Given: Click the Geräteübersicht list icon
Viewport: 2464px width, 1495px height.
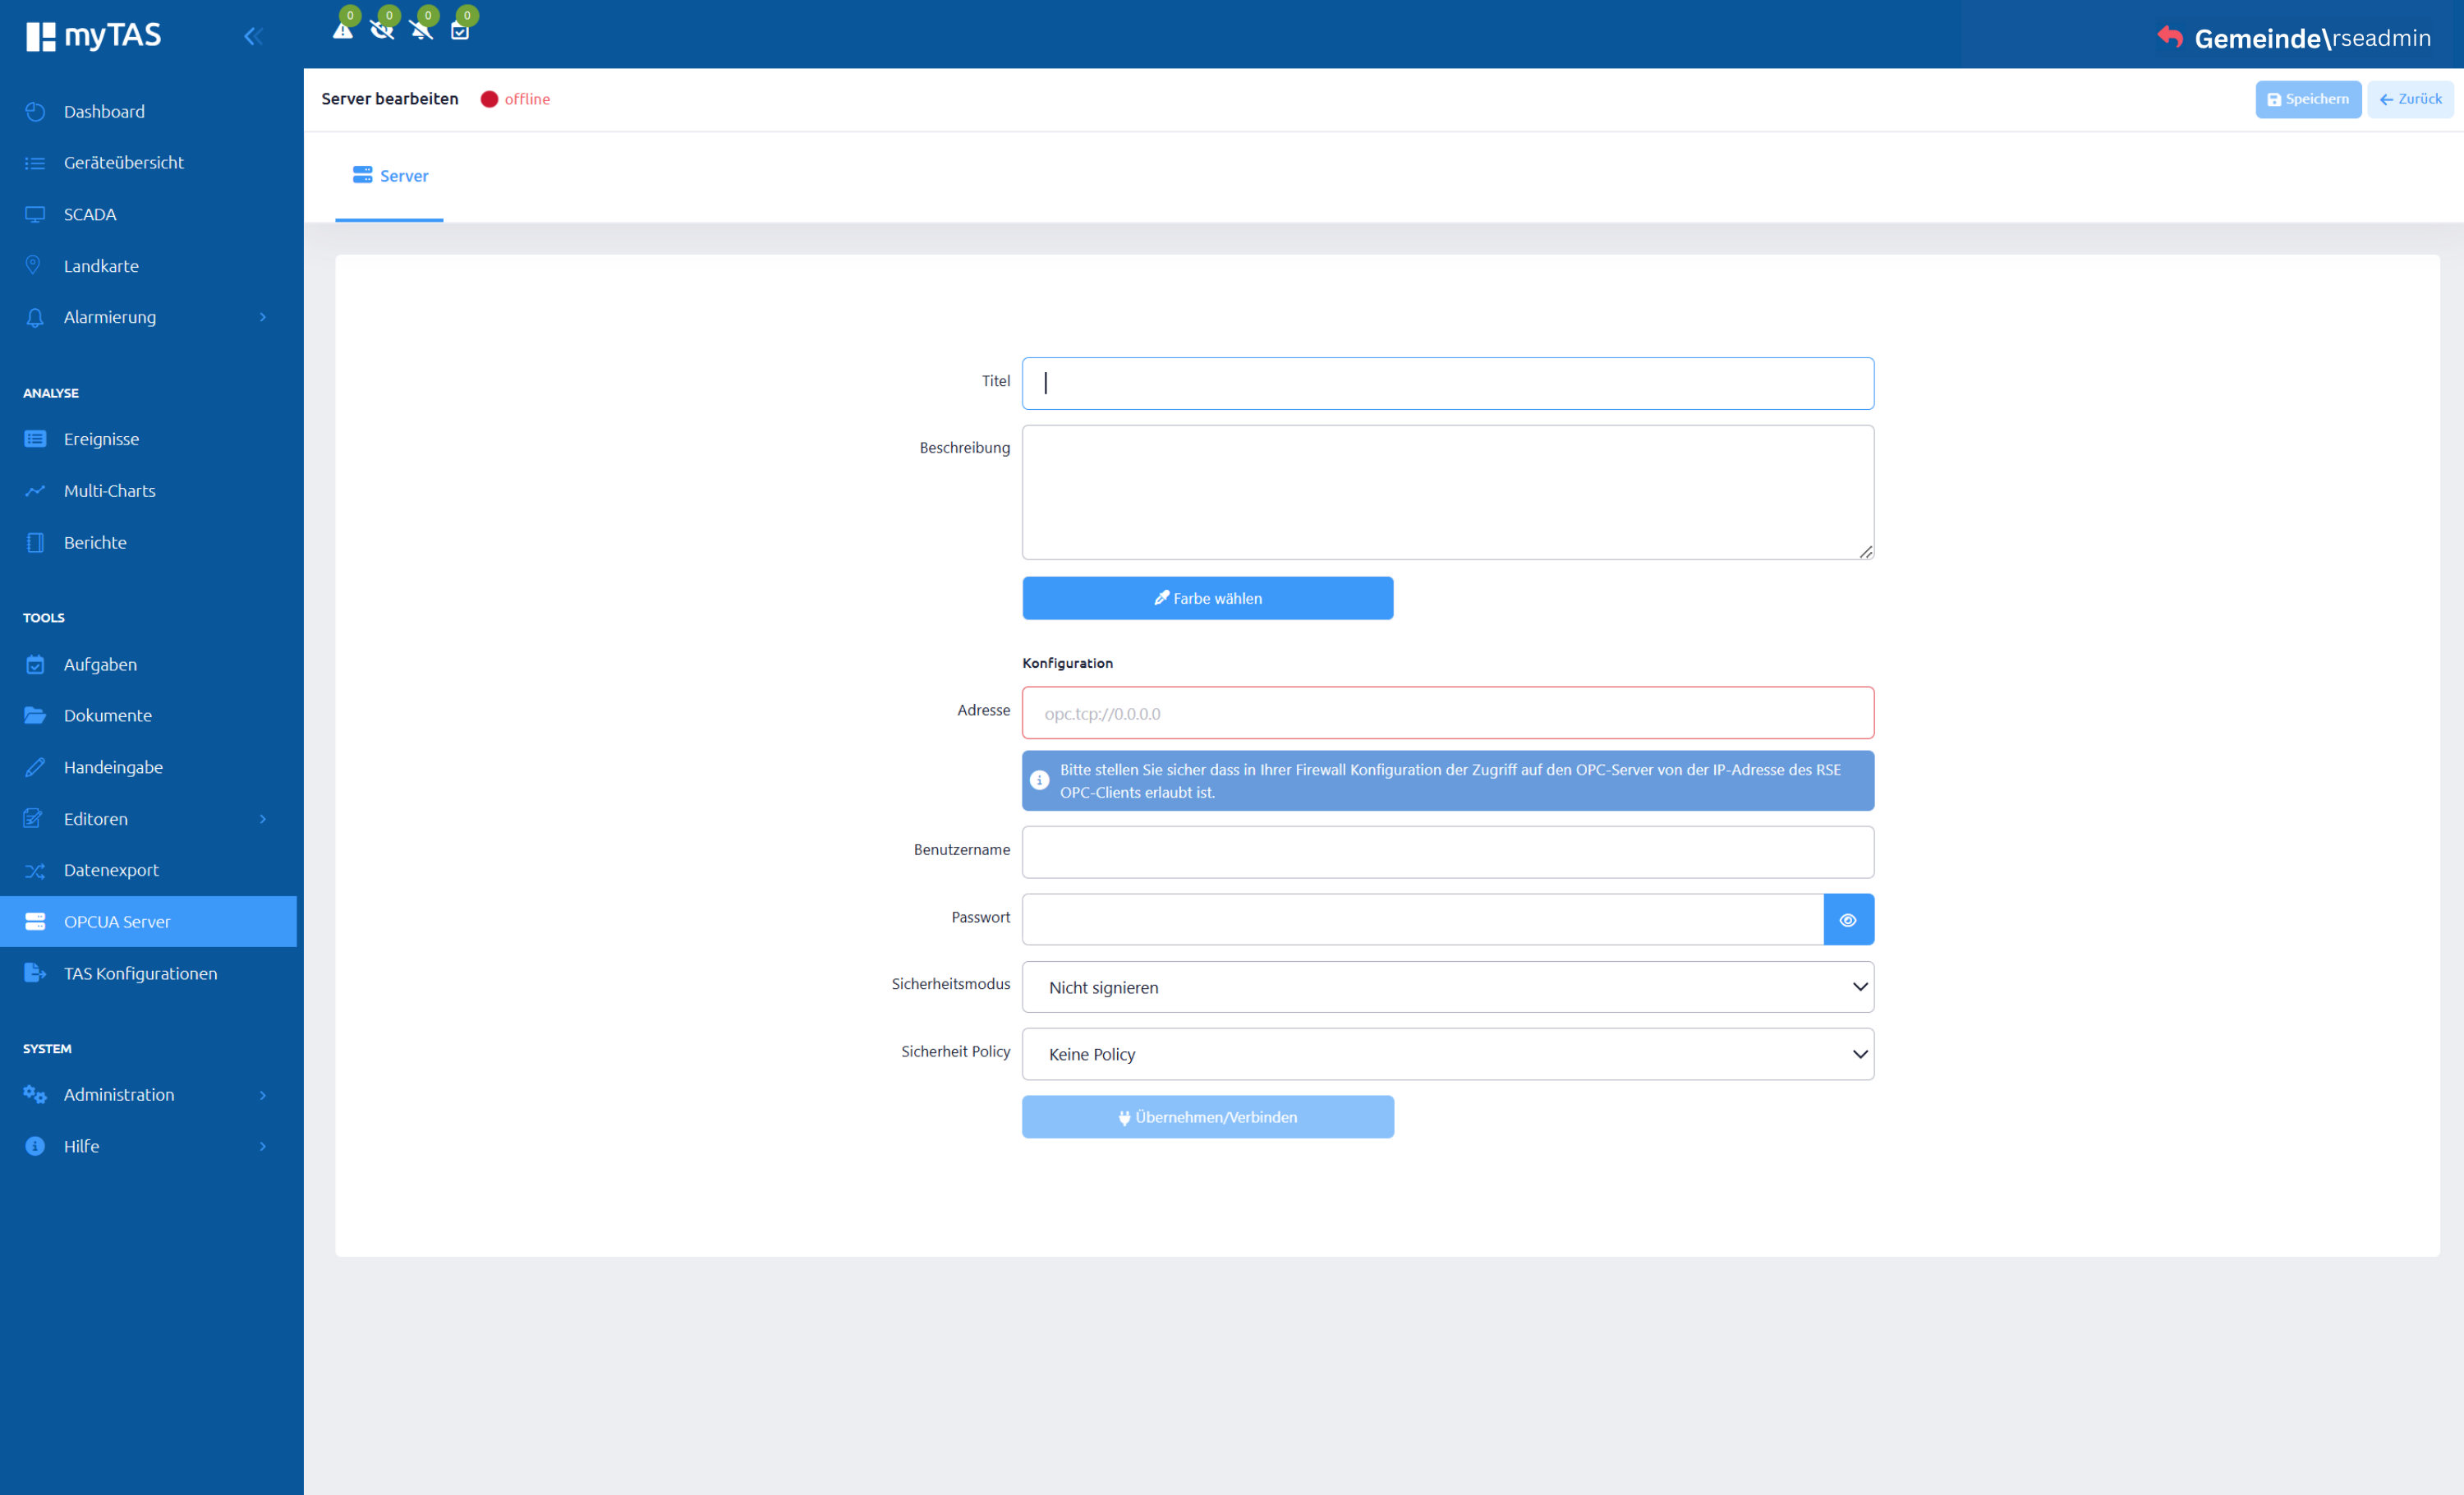Looking at the screenshot, I should coord(35,163).
